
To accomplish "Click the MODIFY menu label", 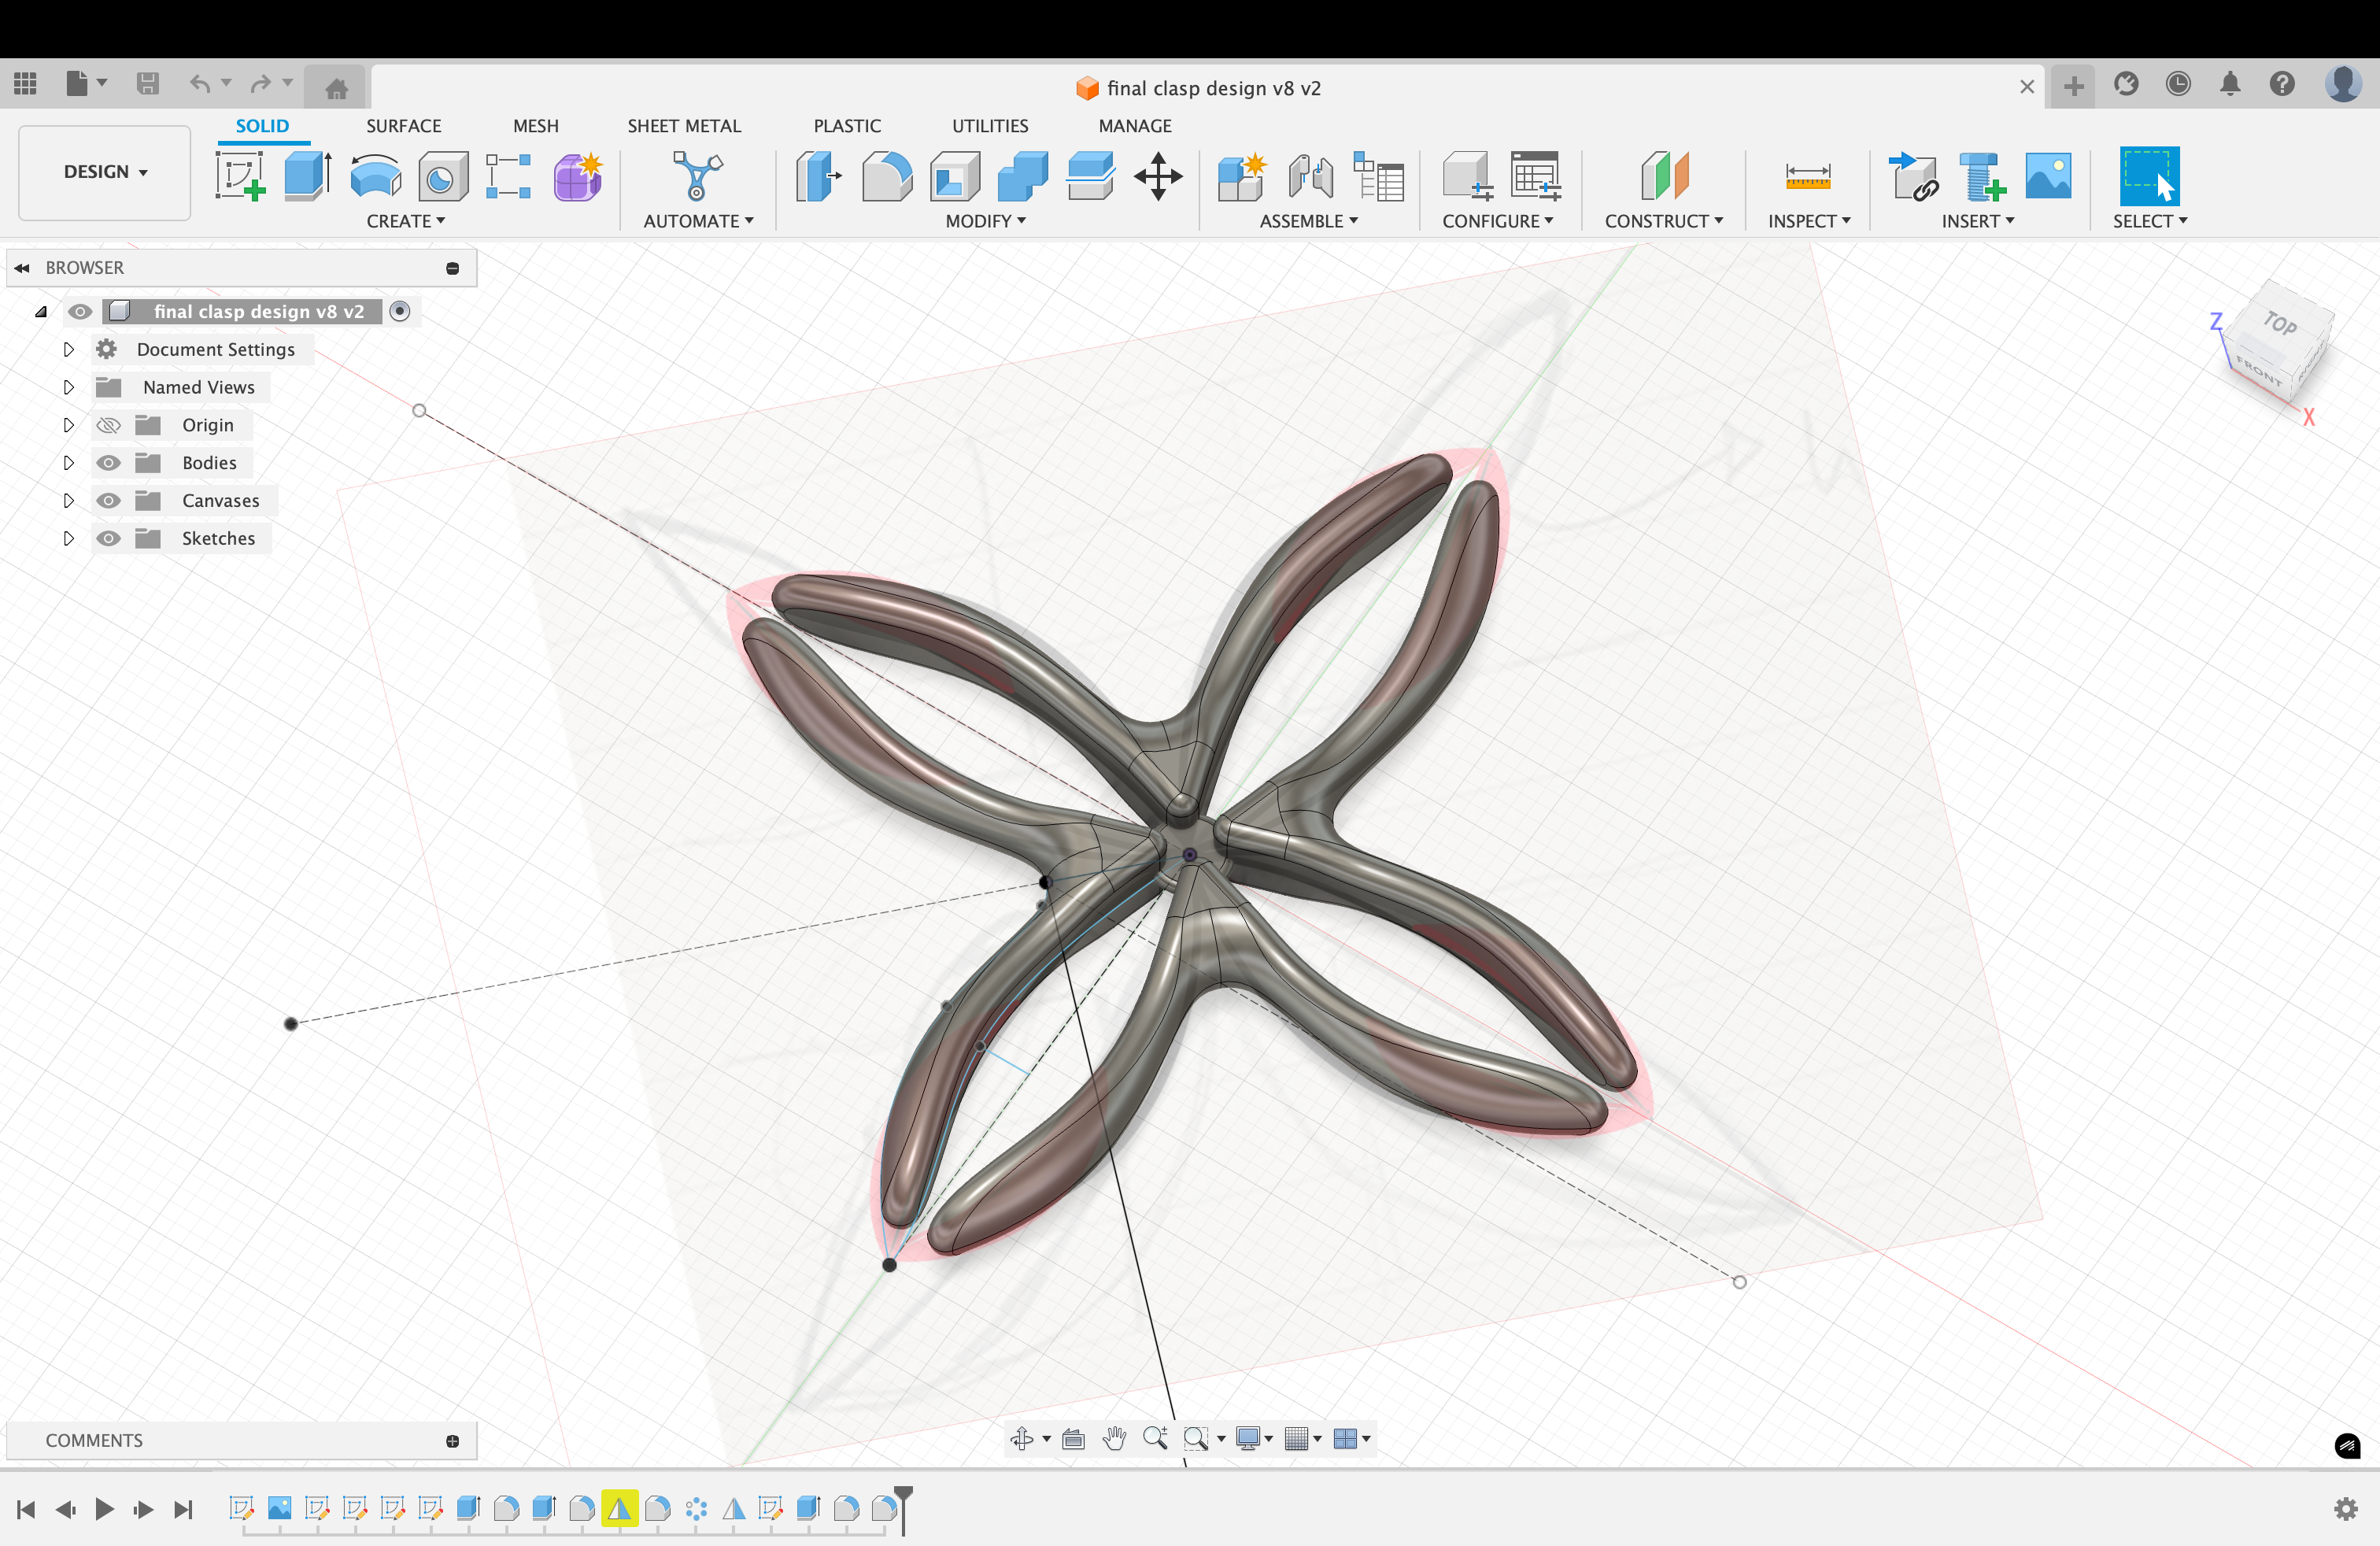I will pos(985,221).
